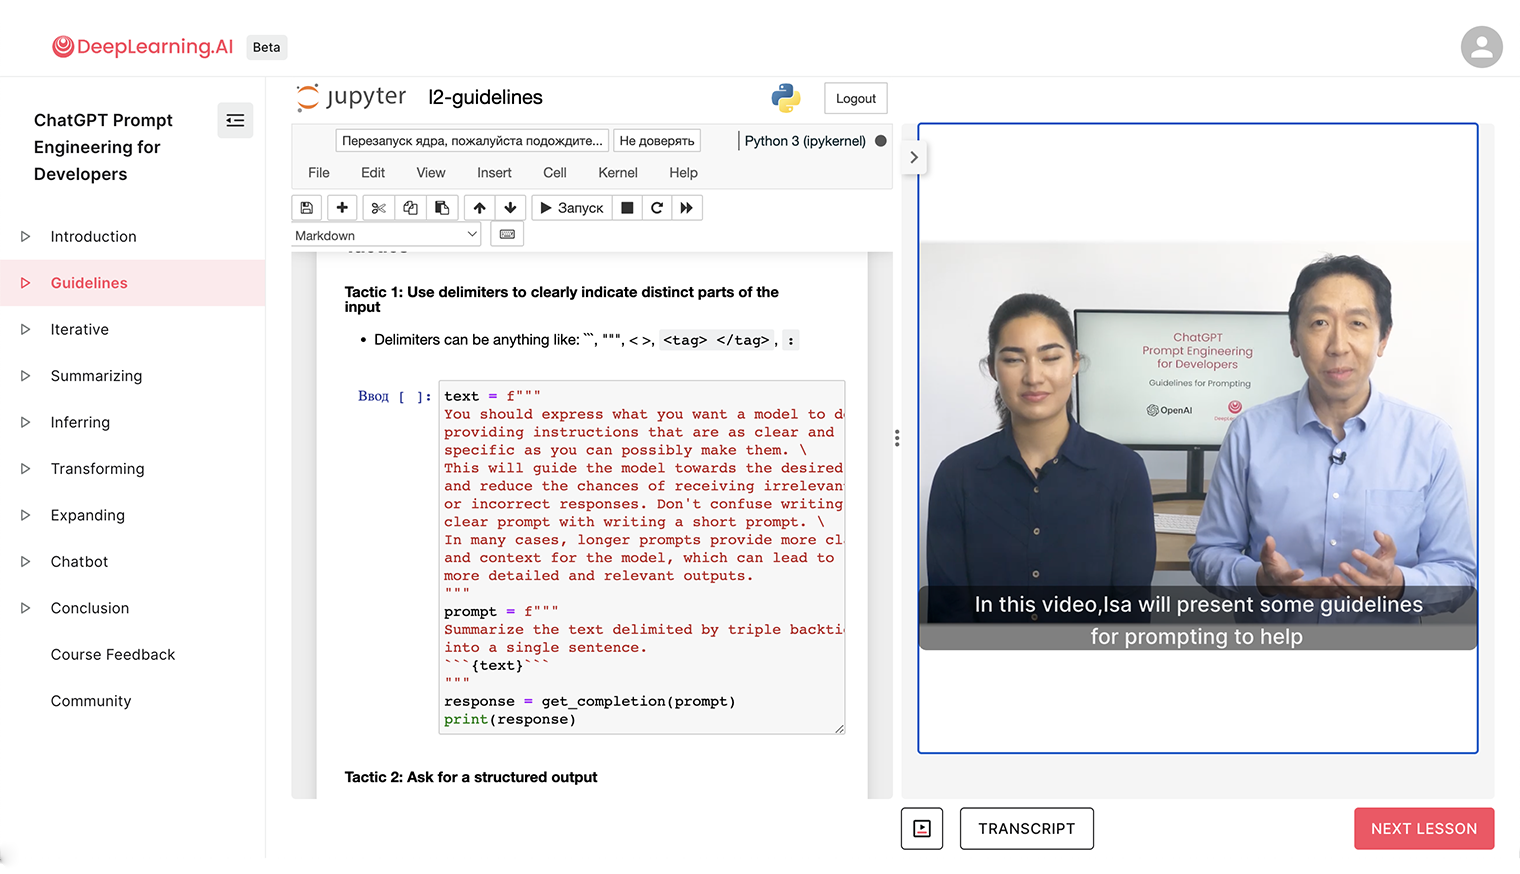Paste cells below icon
Image resolution: width=1520 pixels, height=874 pixels.
pos(442,208)
